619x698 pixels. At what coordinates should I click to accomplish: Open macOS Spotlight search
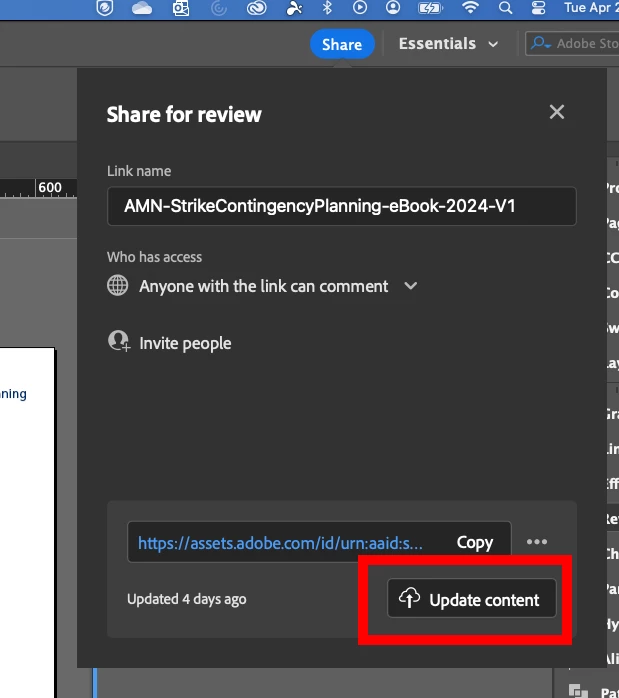505,8
